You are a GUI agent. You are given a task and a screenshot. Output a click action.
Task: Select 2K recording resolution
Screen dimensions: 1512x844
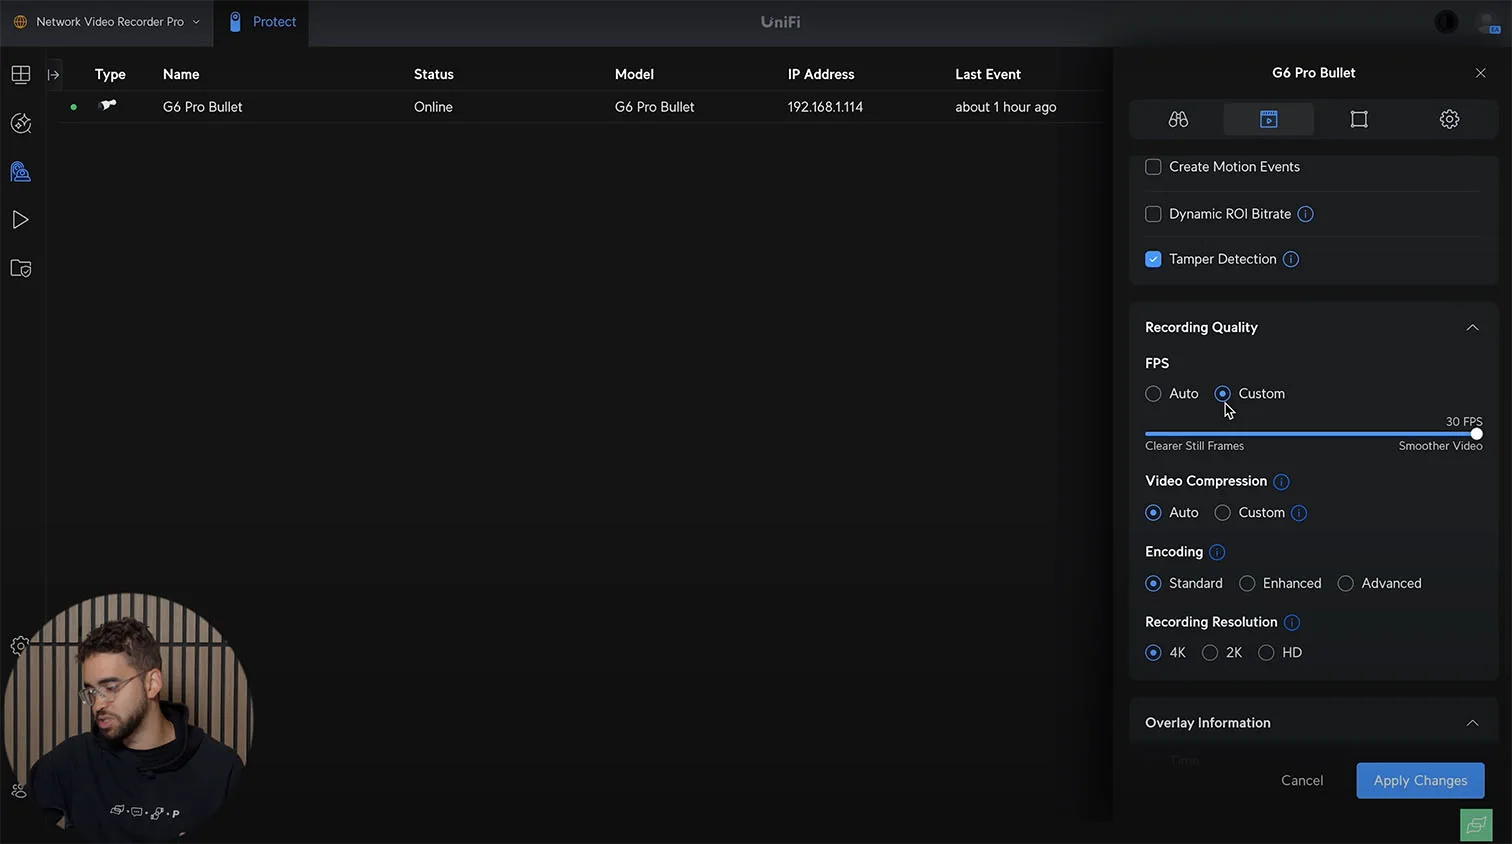tap(1210, 653)
